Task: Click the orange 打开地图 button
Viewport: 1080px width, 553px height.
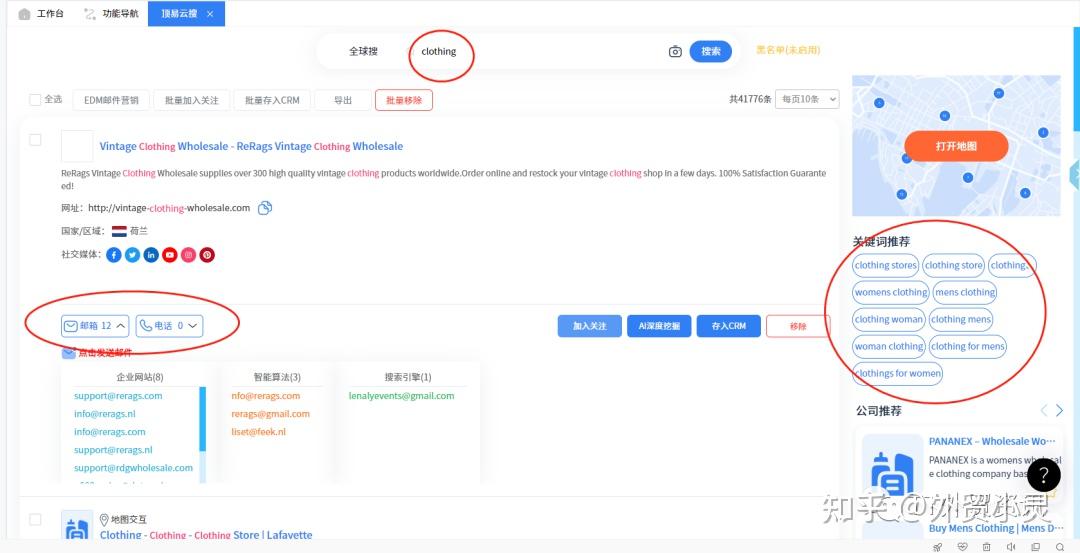Action: tap(956, 146)
